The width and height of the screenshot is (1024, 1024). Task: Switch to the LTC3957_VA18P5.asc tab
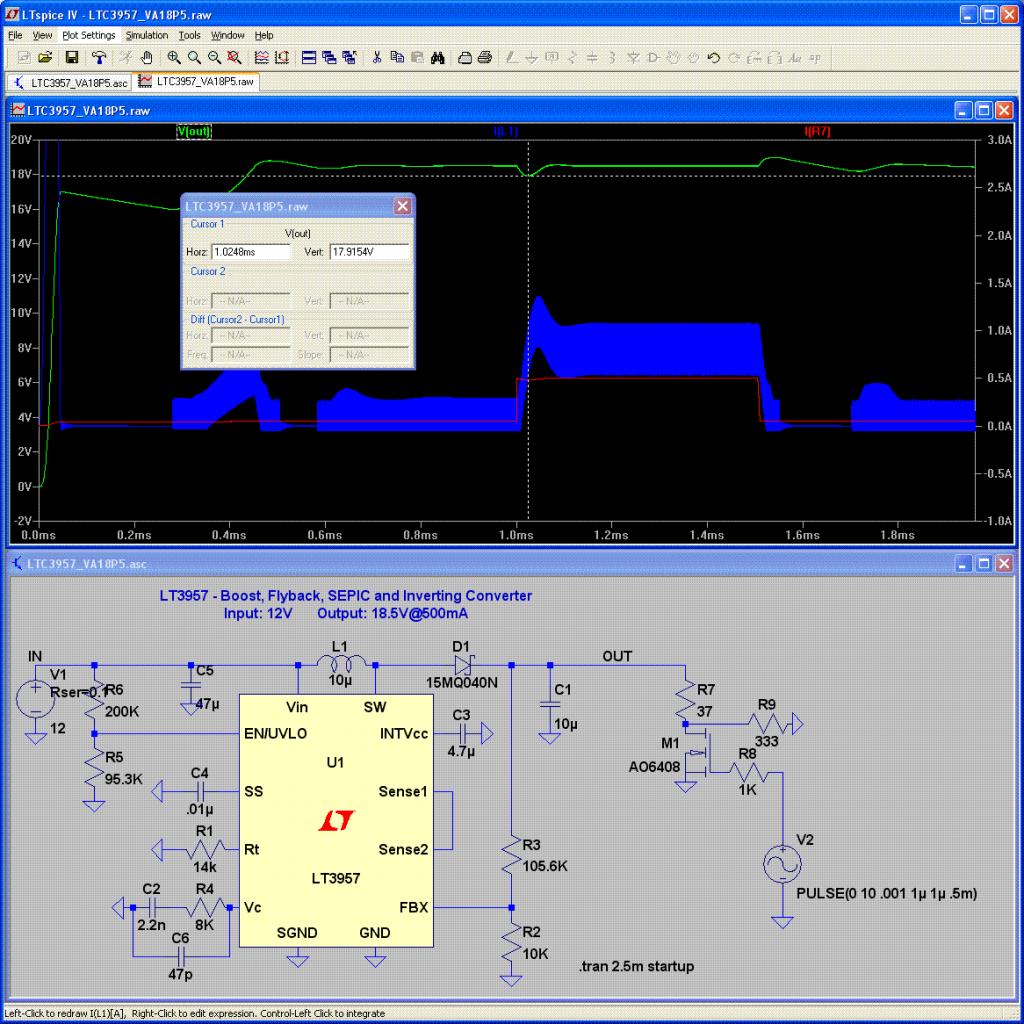70,82
